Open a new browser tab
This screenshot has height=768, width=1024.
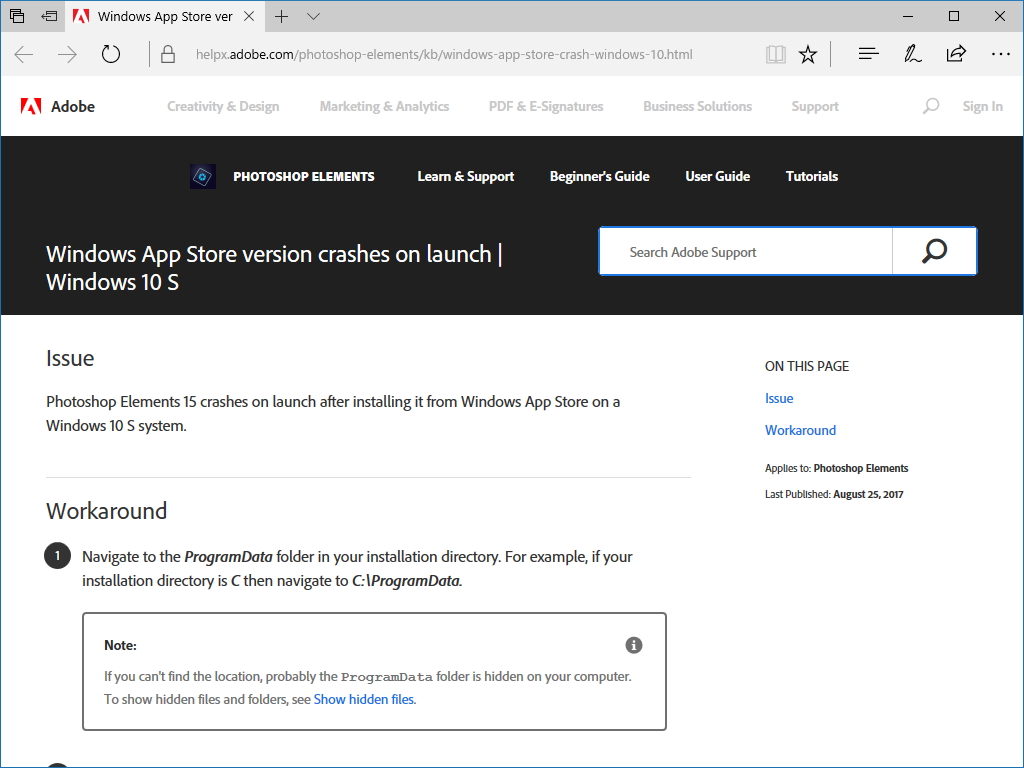[282, 17]
